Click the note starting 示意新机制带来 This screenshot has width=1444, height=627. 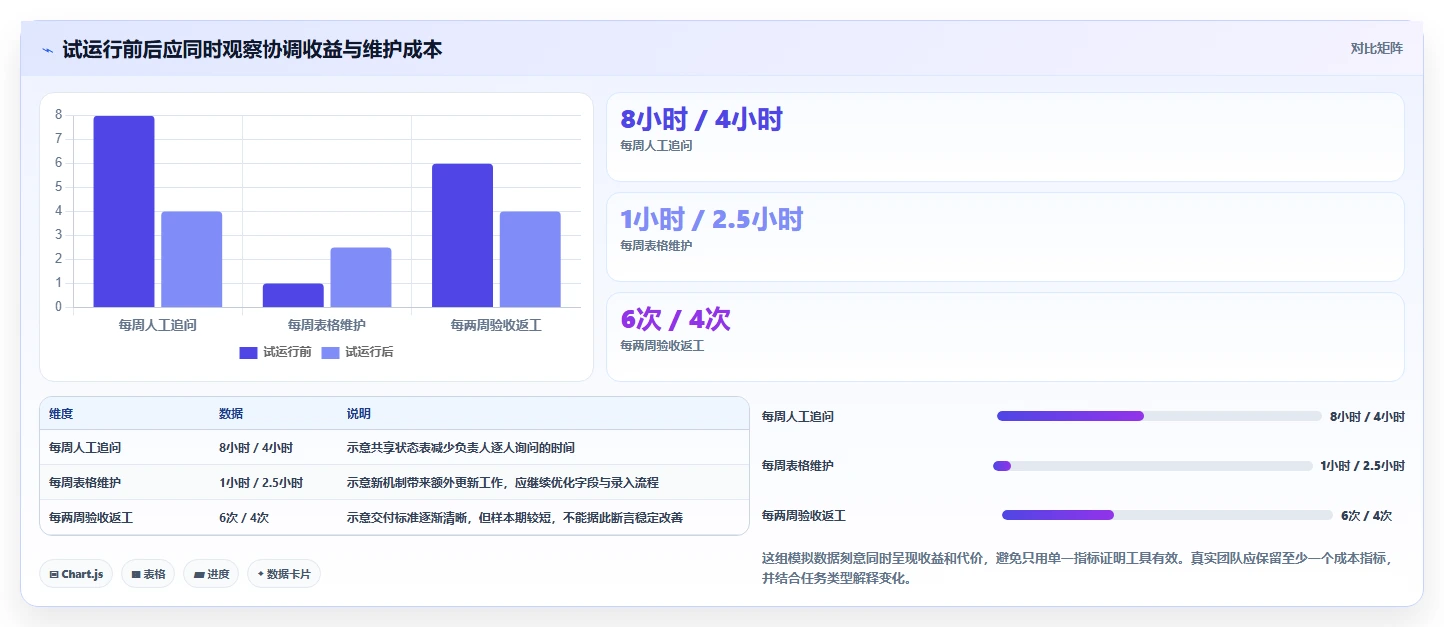click(x=503, y=483)
